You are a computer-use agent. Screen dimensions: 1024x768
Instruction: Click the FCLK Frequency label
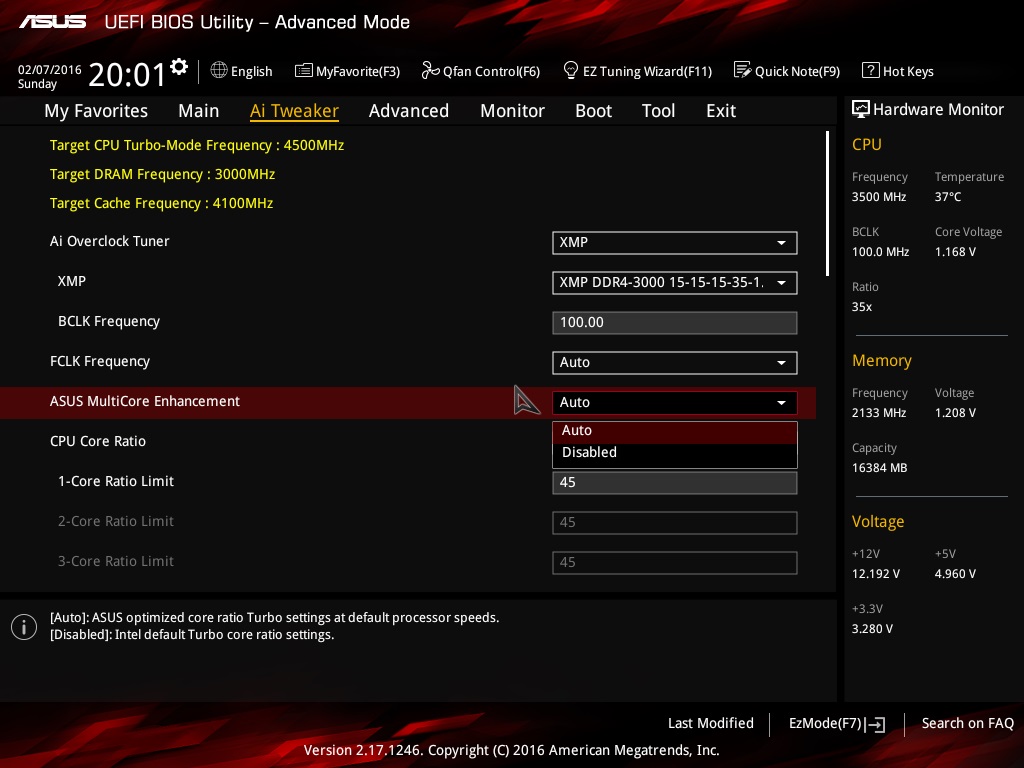coord(100,361)
